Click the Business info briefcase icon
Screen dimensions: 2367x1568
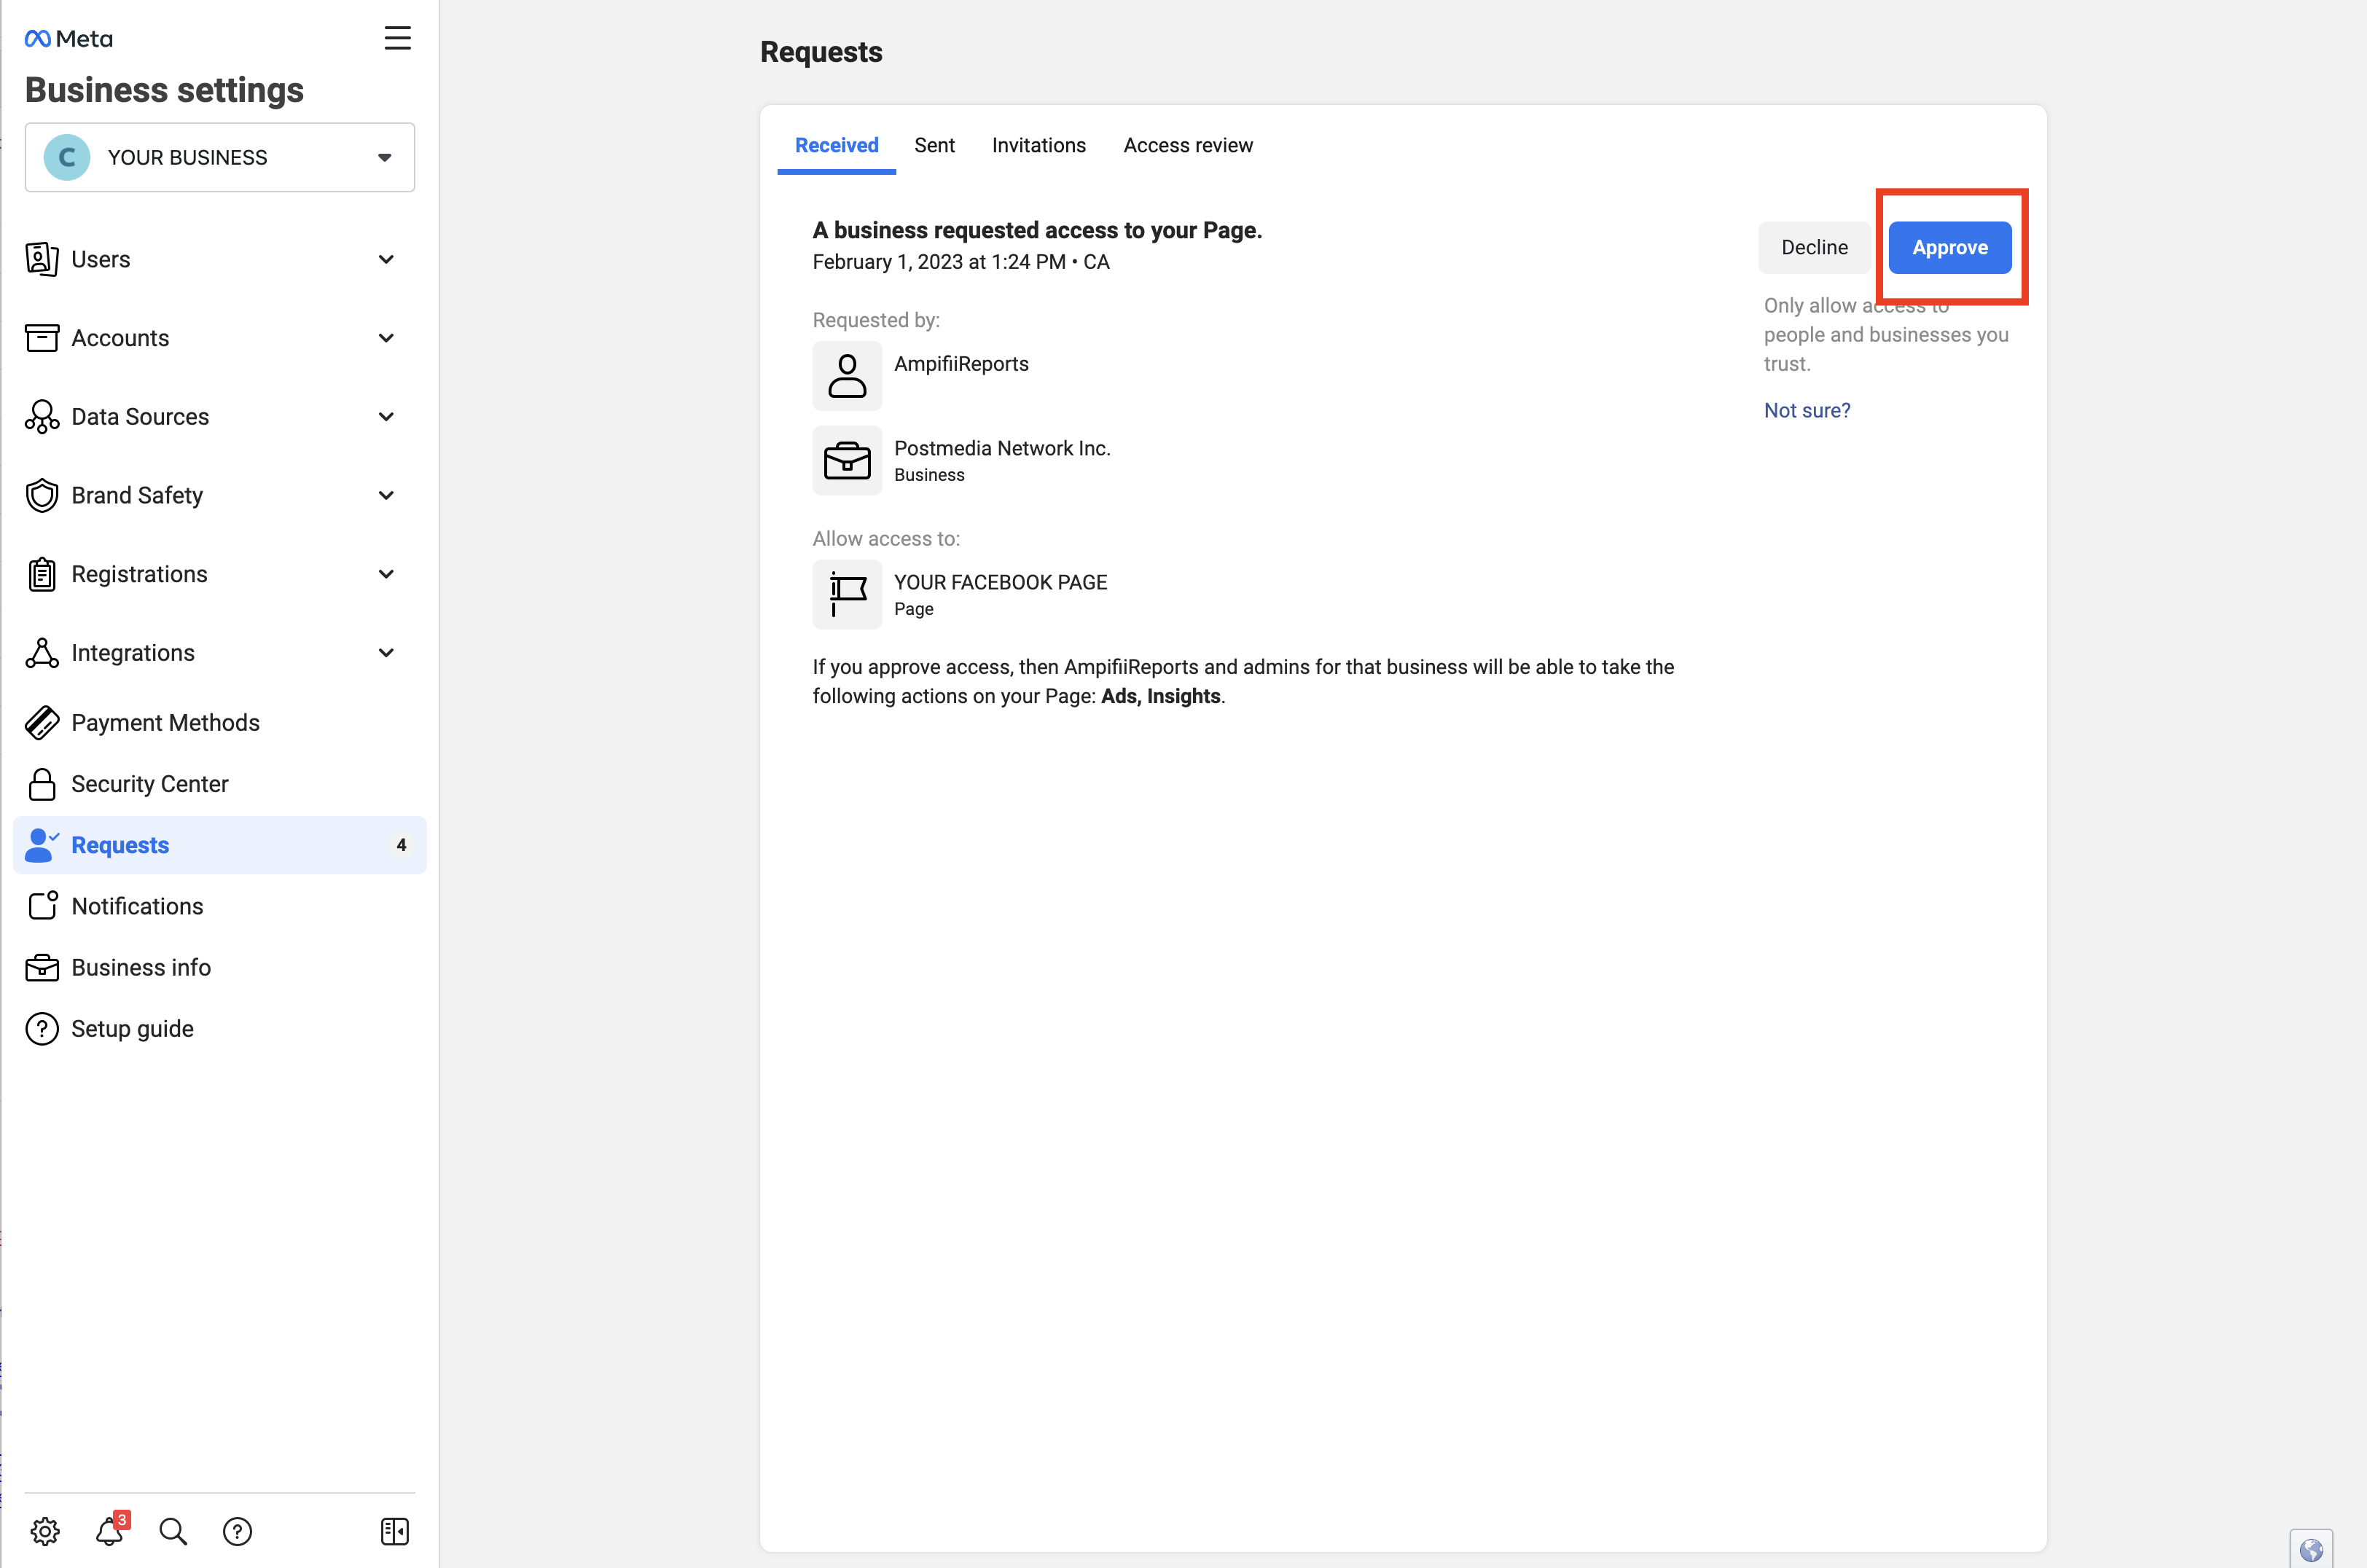42,968
